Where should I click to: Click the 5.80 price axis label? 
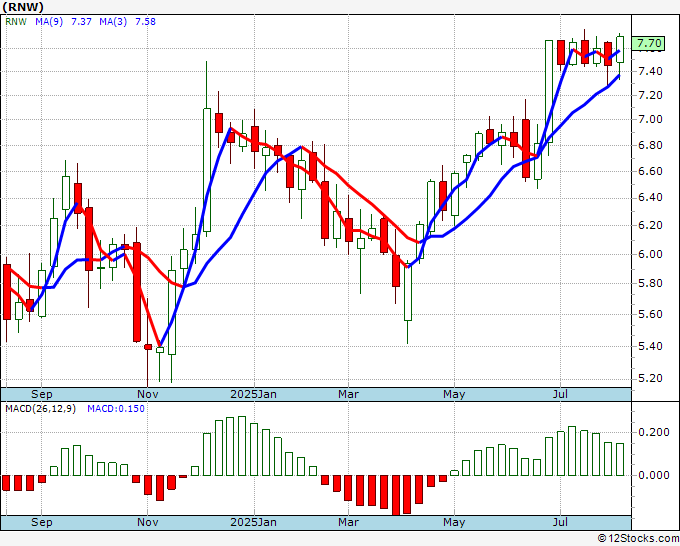(x=650, y=284)
